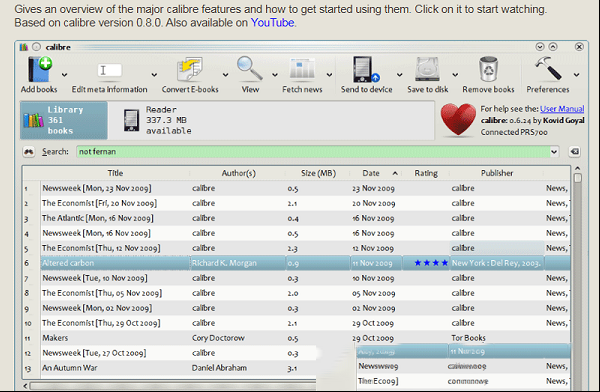Click the binoculars advanced search icon

pyautogui.click(x=29, y=152)
